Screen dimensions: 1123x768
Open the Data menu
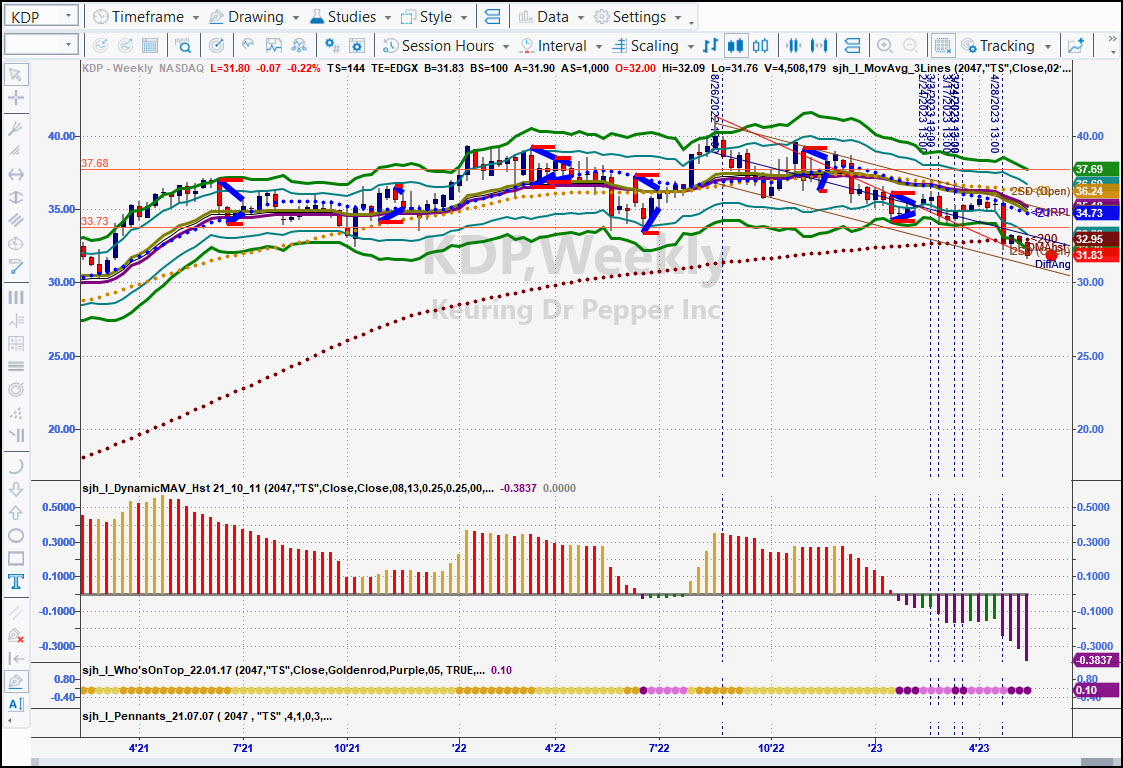(x=551, y=16)
